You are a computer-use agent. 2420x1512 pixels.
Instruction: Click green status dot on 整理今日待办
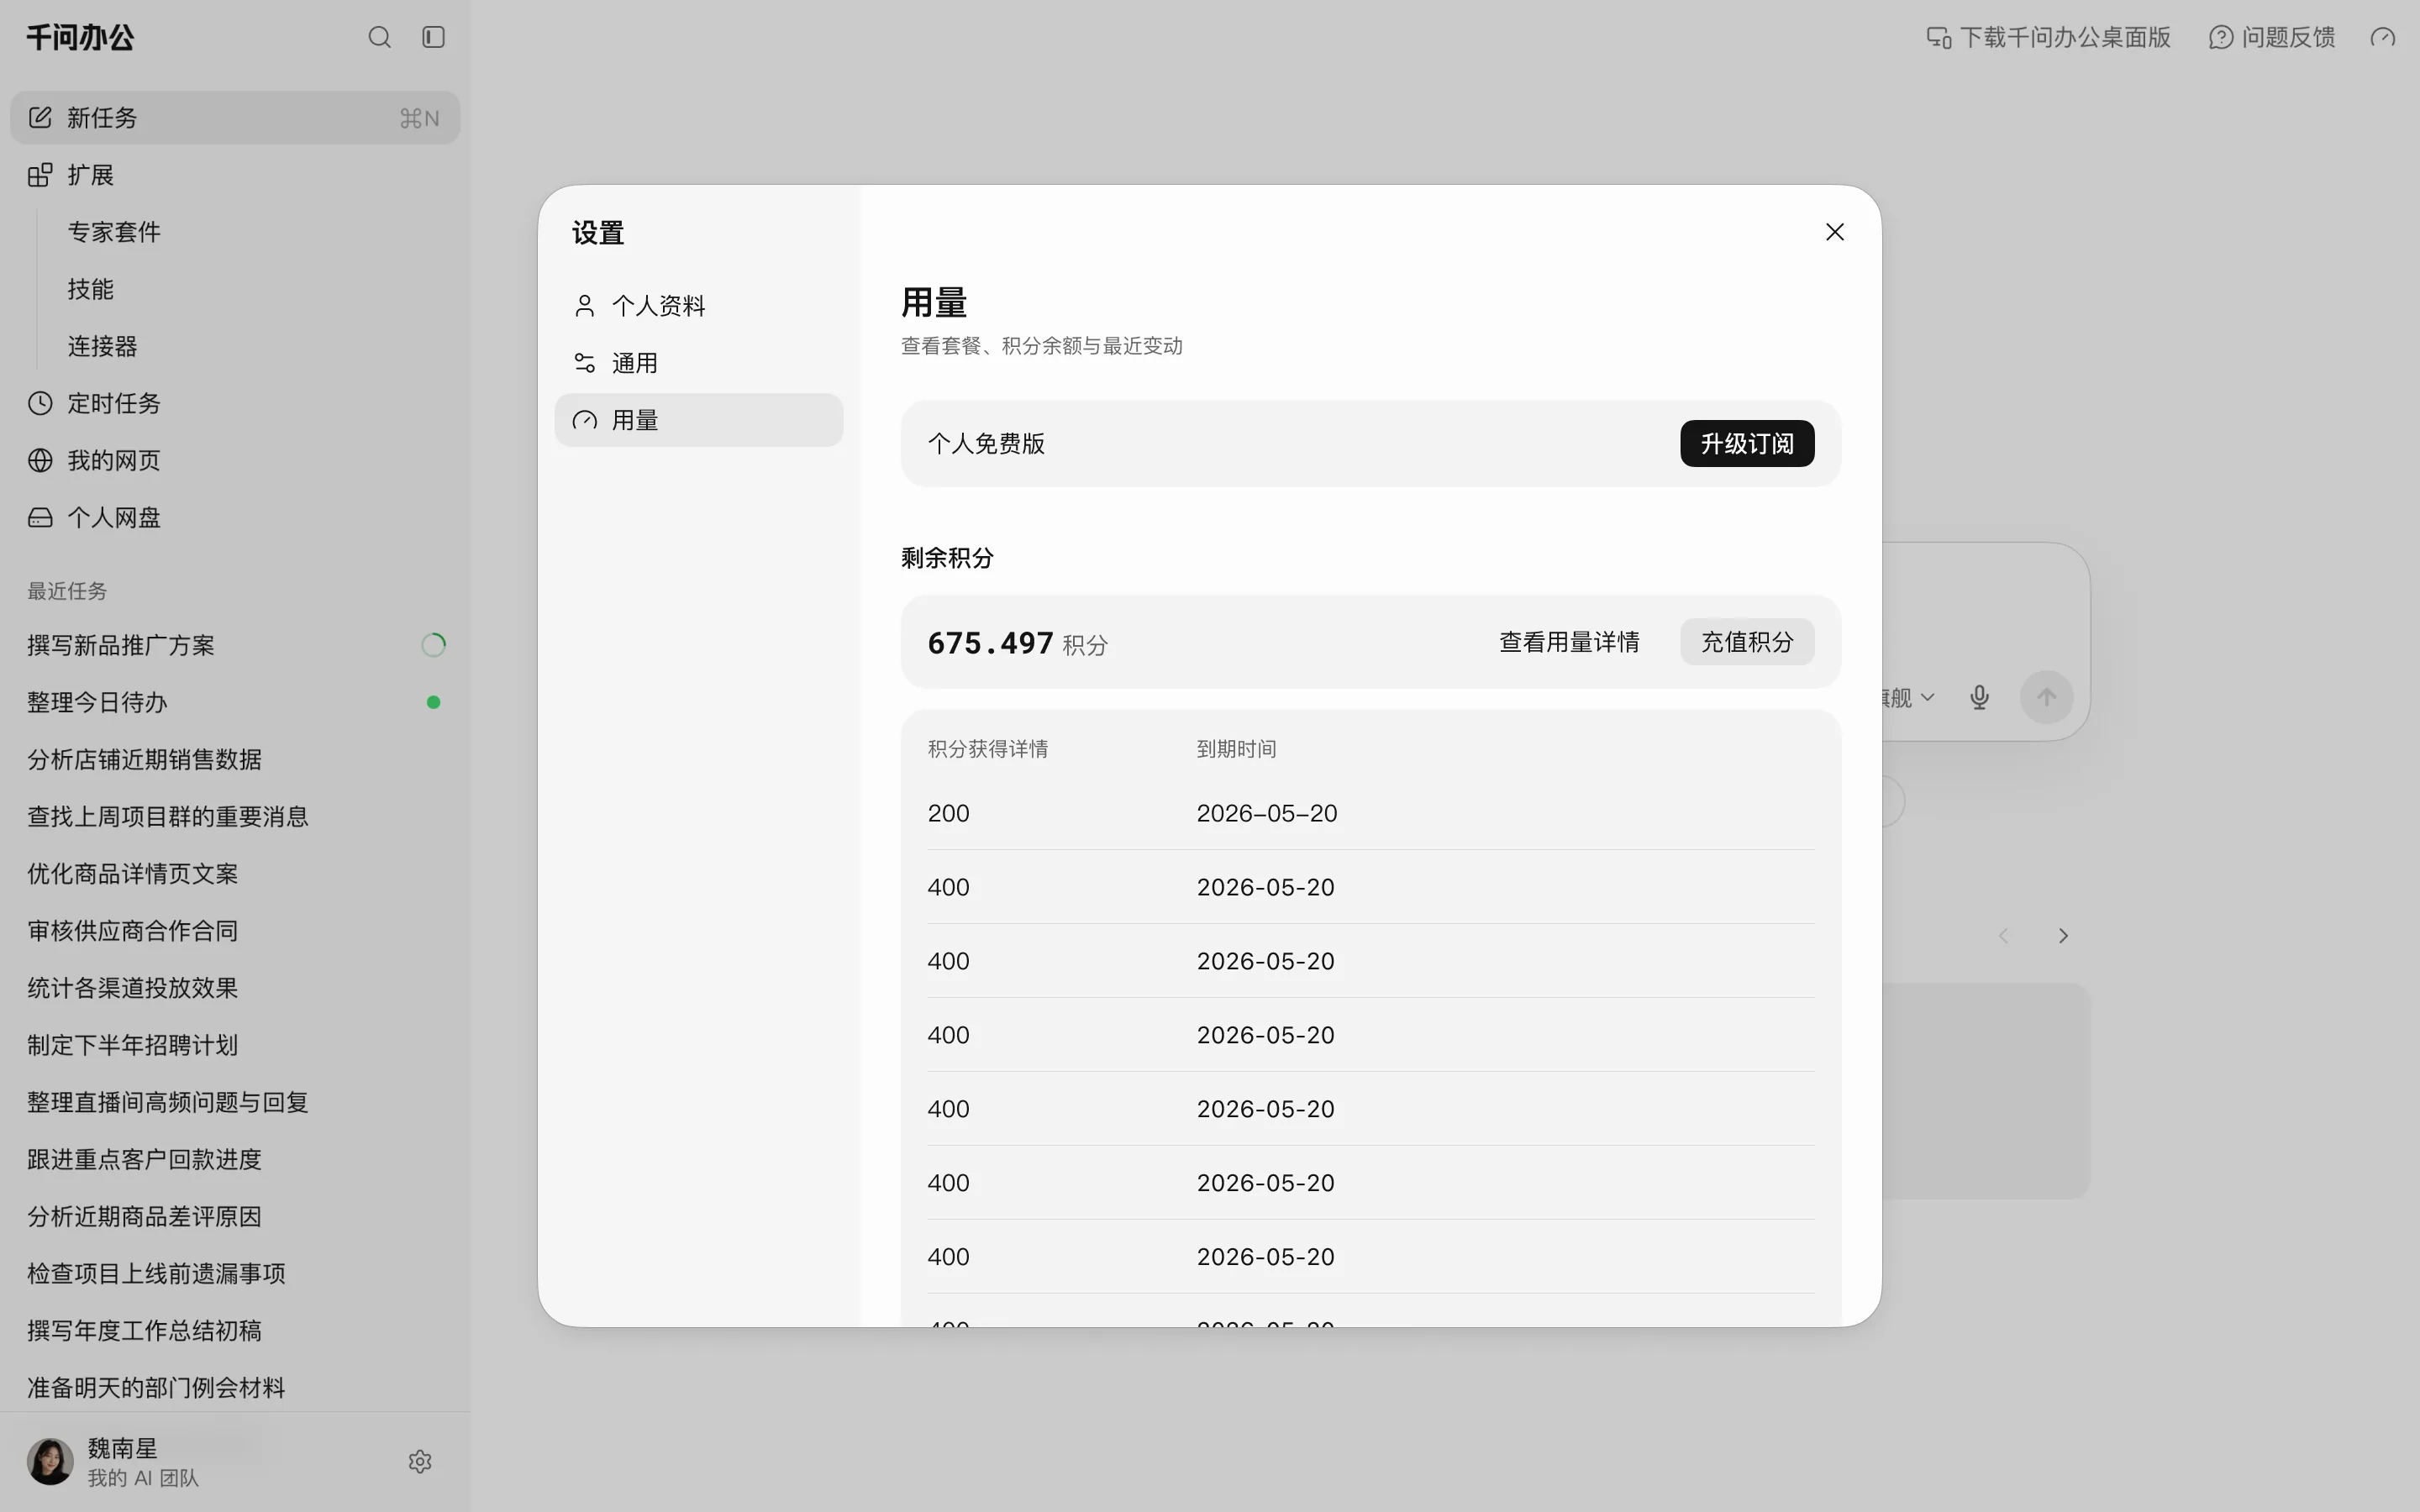[x=433, y=702]
